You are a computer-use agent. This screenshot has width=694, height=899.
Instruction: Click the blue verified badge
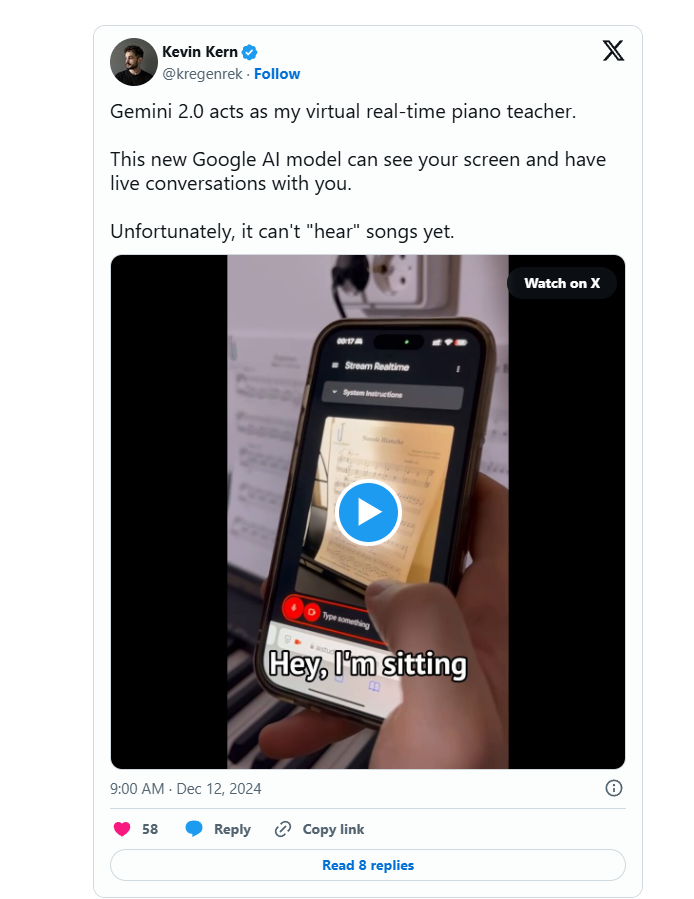(x=249, y=52)
